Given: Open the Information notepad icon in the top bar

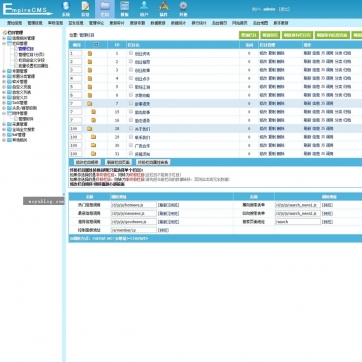Looking at the screenshot, I should pyautogui.click(x=85, y=9).
